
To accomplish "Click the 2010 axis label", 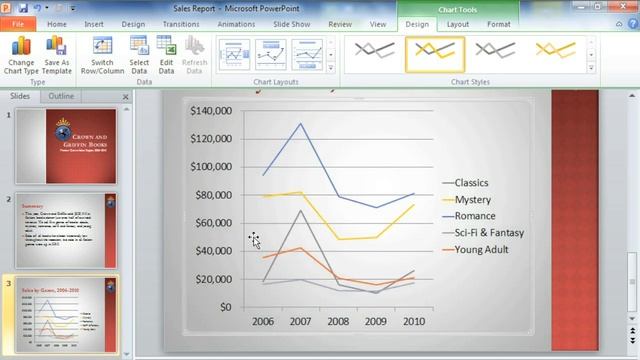I will (414, 321).
